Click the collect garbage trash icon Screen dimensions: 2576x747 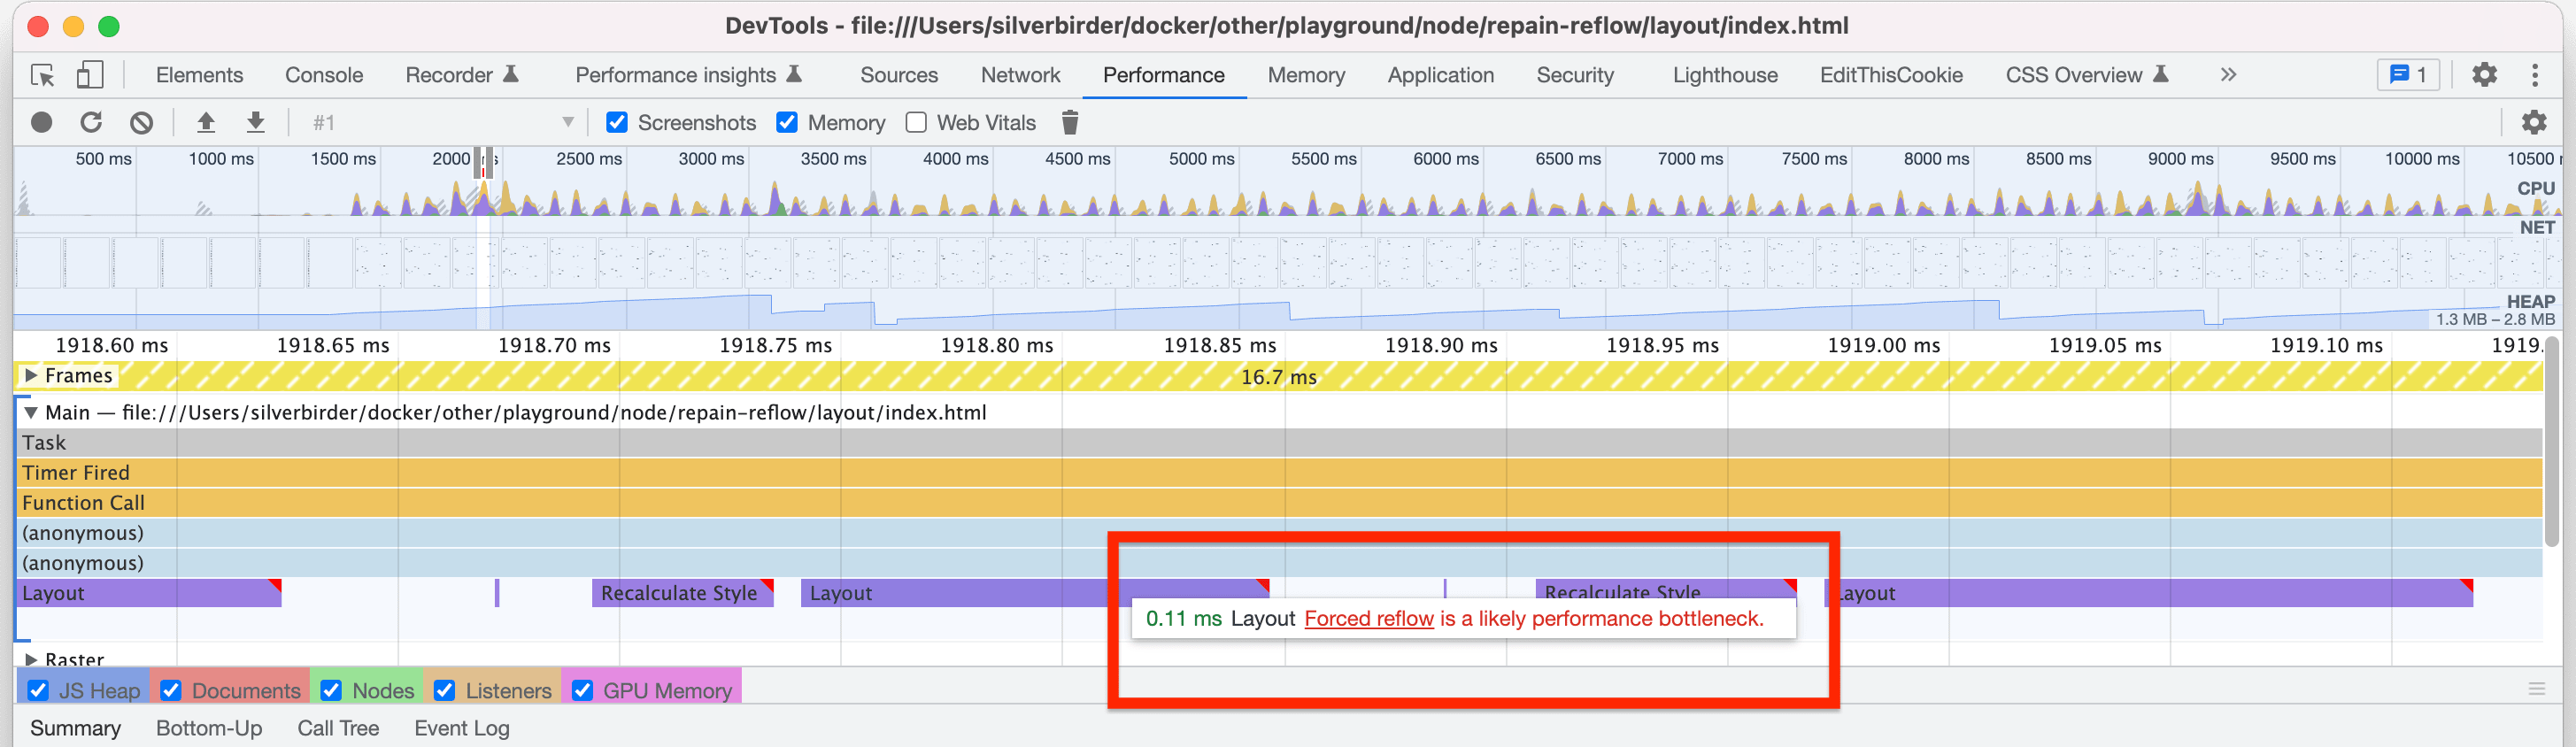pyautogui.click(x=1070, y=123)
